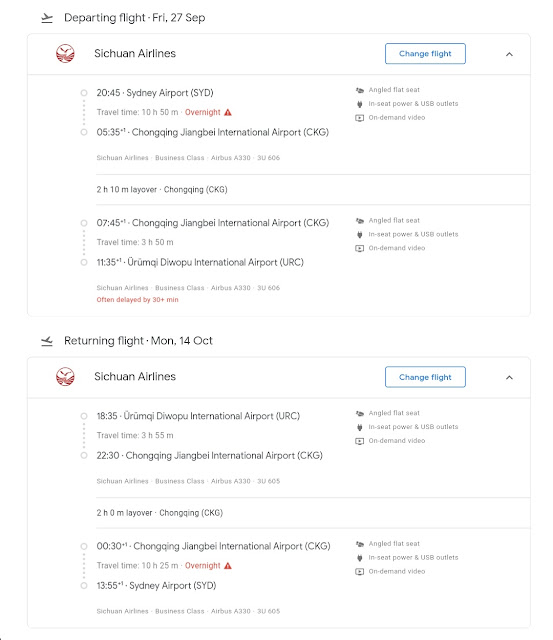Click the red Overnight label on departing flight
Screen dimensions: 553x640
(x=202, y=112)
